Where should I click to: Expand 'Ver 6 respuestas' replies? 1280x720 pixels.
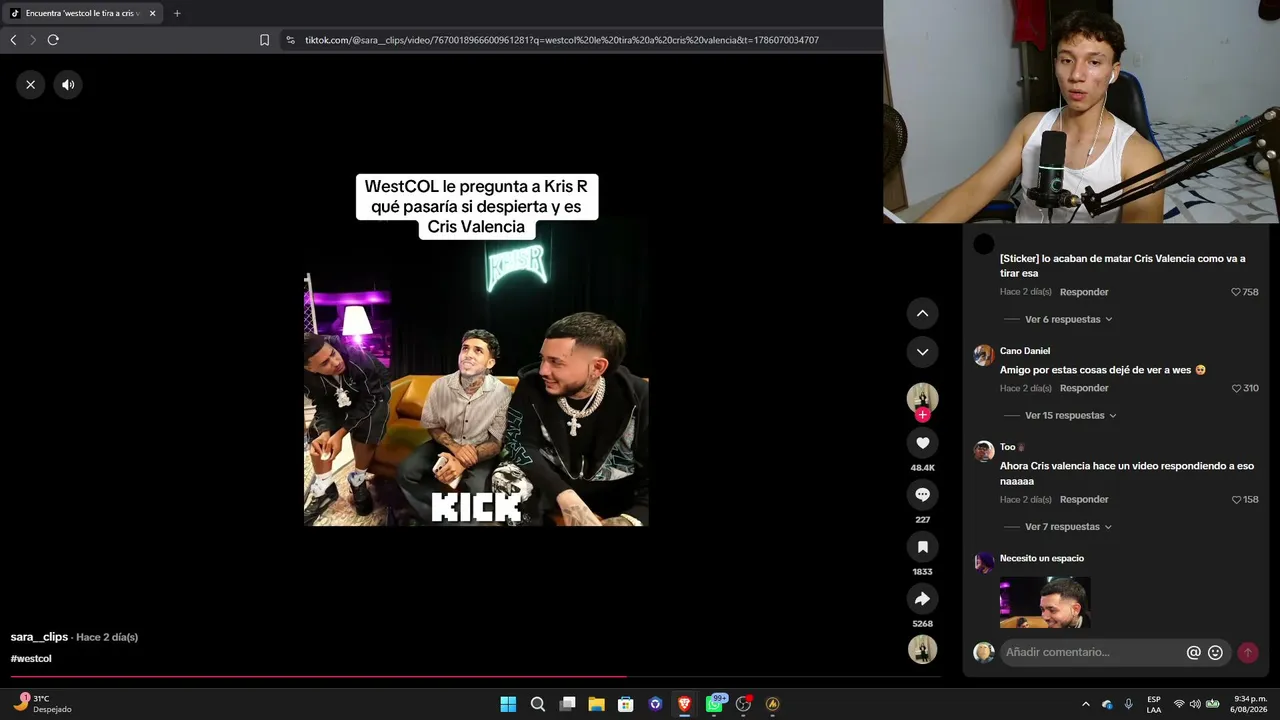(x=1068, y=320)
